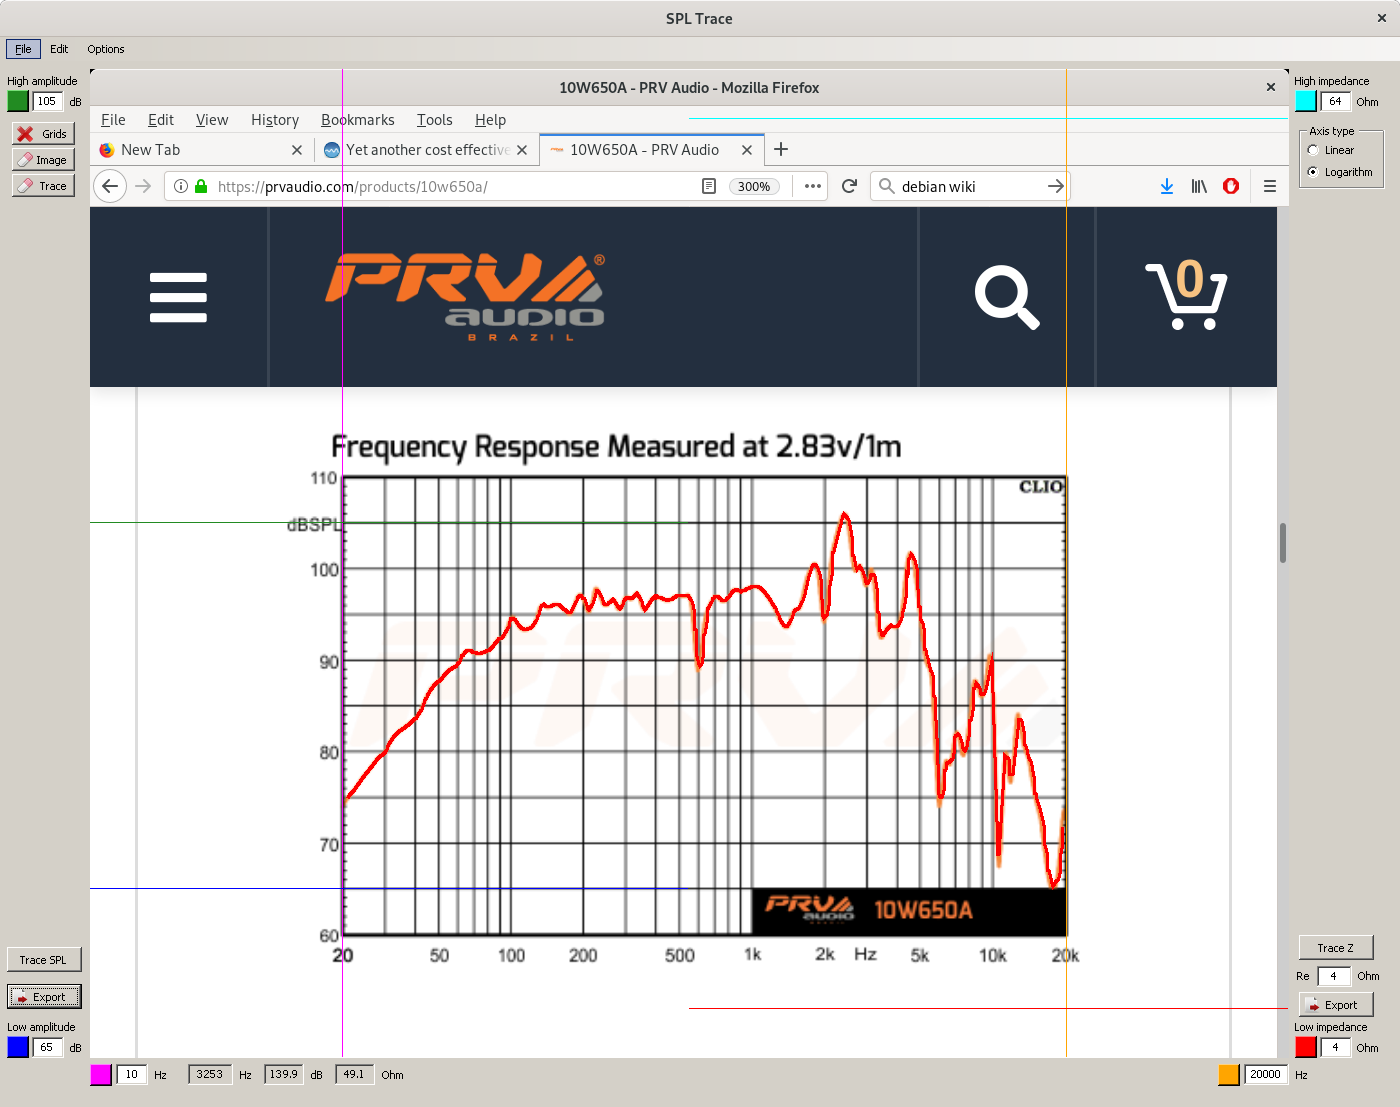Image resolution: width=1400 pixels, height=1107 pixels.
Task: Click the 3253 Hz cursor readout
Action: pos(209,1074)
